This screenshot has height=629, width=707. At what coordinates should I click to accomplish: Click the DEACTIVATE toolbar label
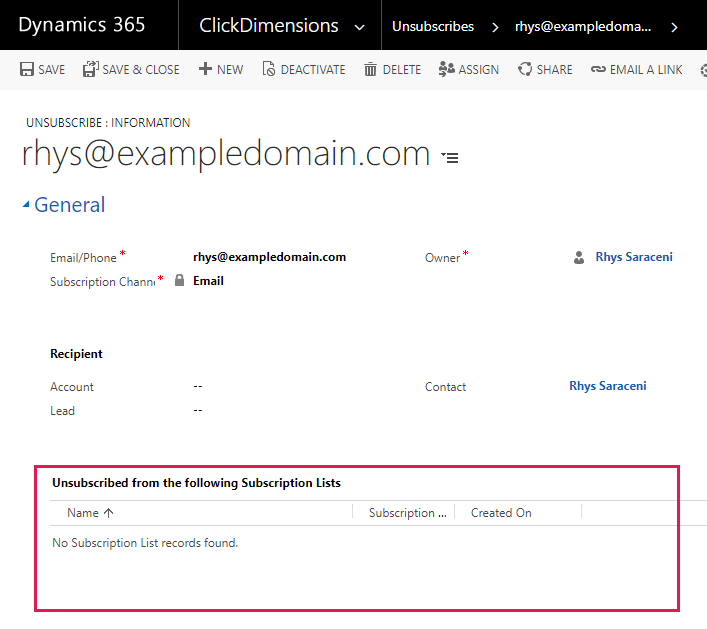click(313, 70)
